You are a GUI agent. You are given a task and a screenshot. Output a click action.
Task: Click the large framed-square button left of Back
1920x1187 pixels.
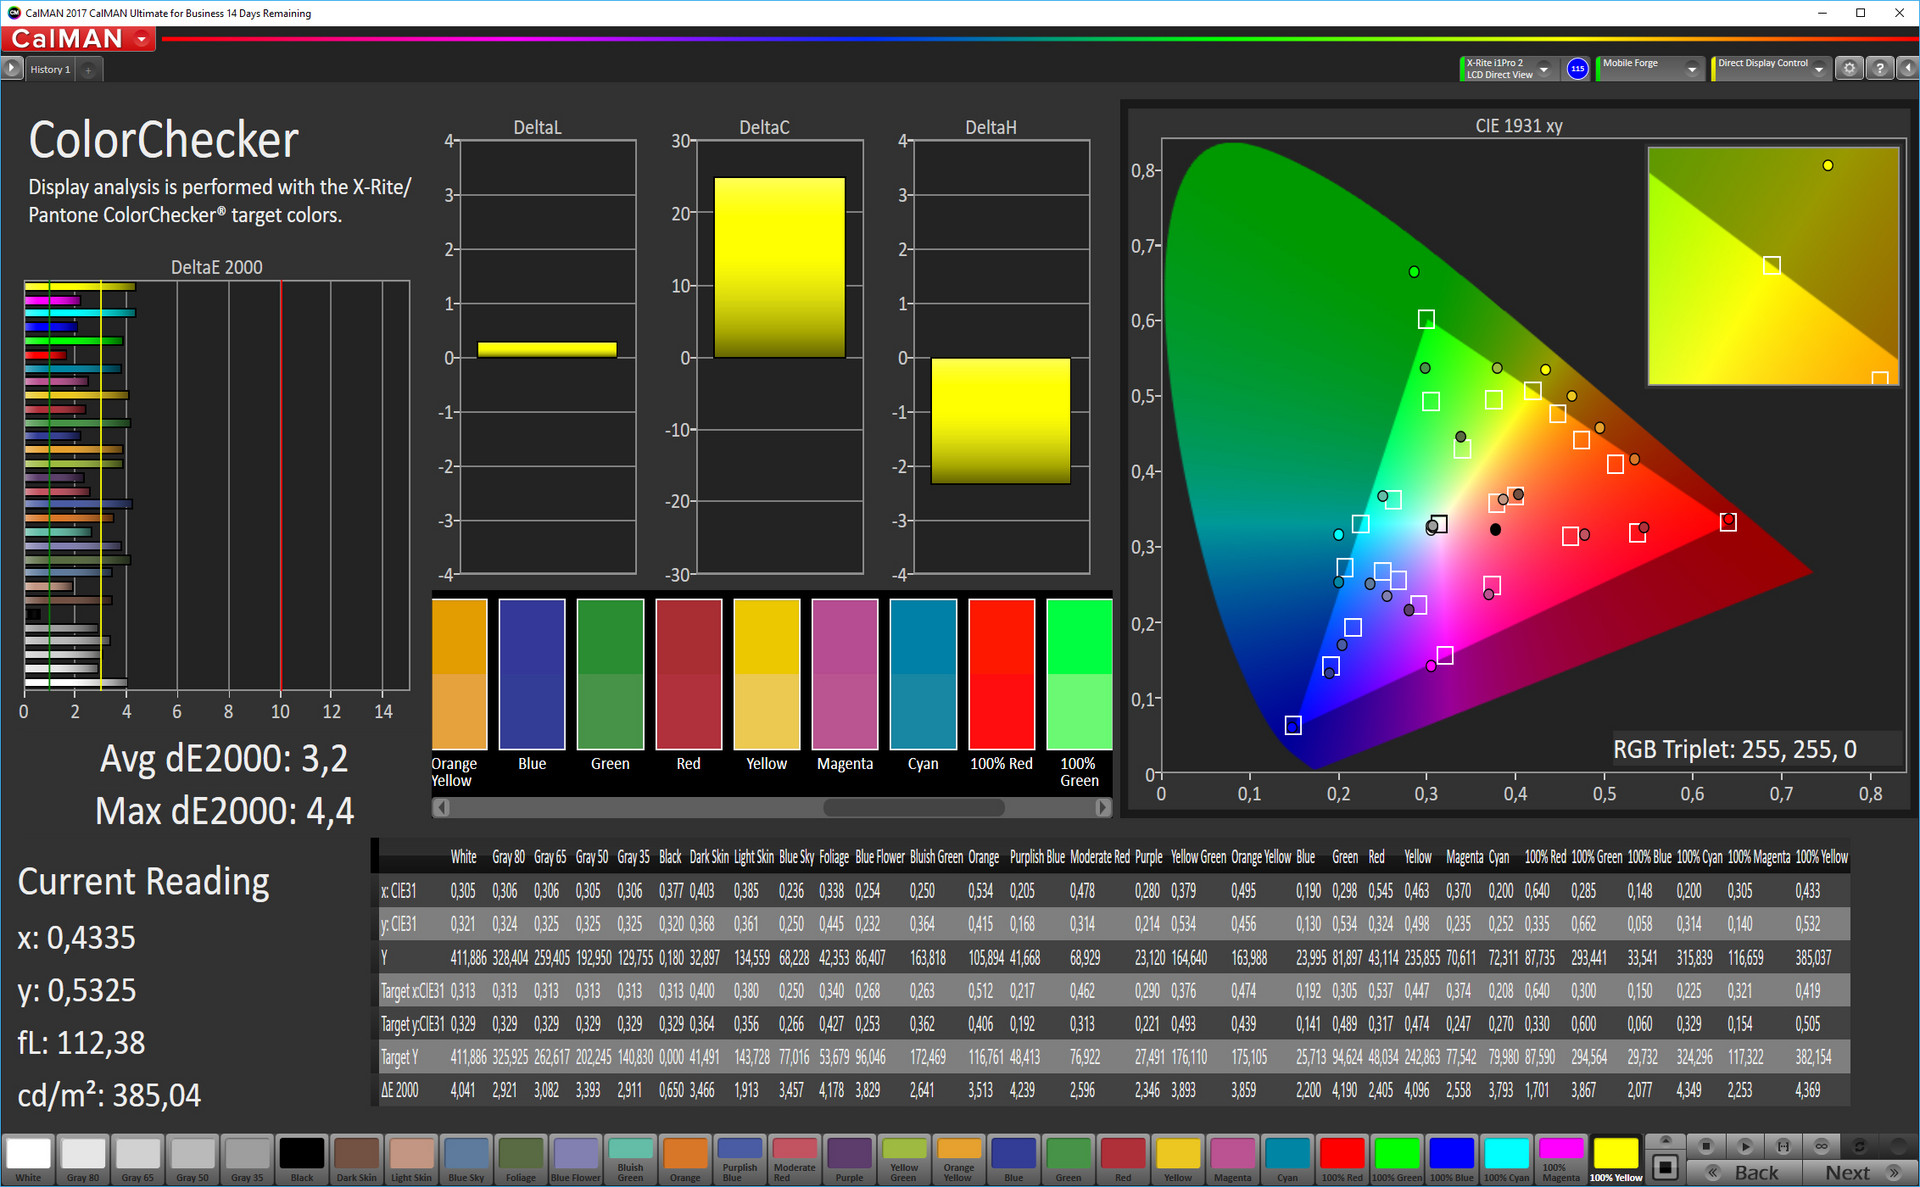(1665, 1166)
